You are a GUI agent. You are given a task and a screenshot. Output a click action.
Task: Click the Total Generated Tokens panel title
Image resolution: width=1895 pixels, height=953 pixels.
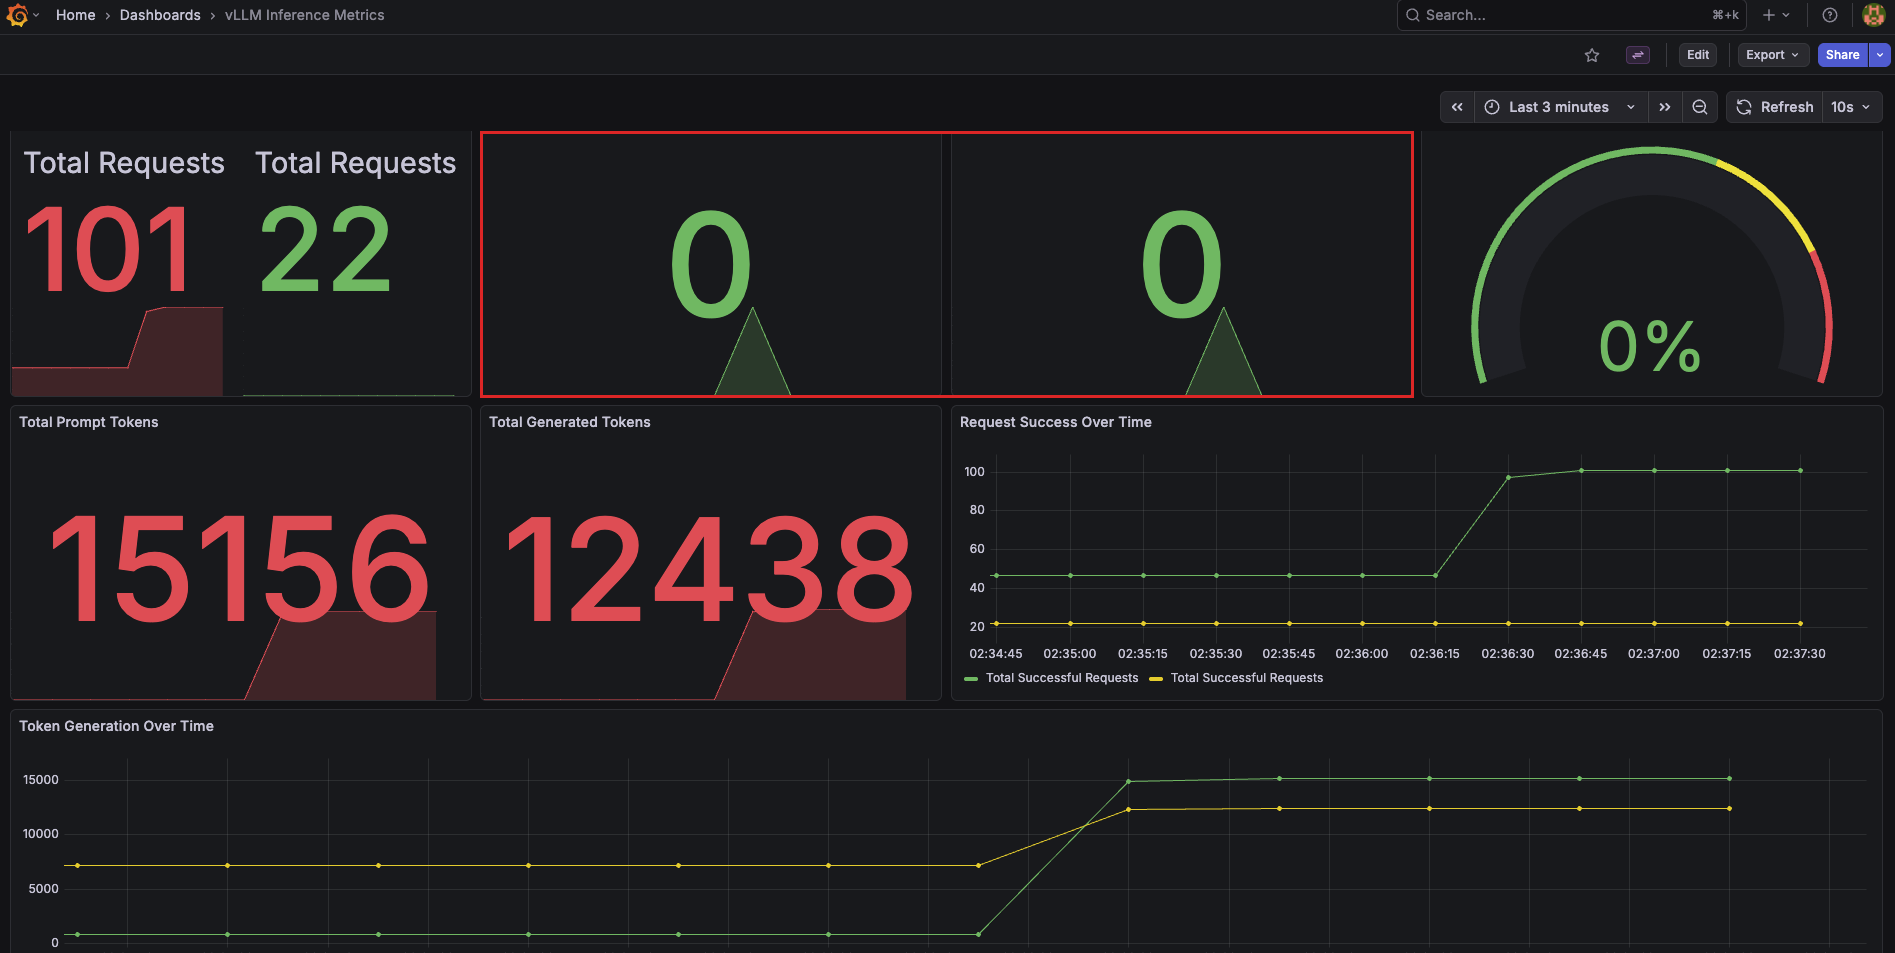point(570,422)
